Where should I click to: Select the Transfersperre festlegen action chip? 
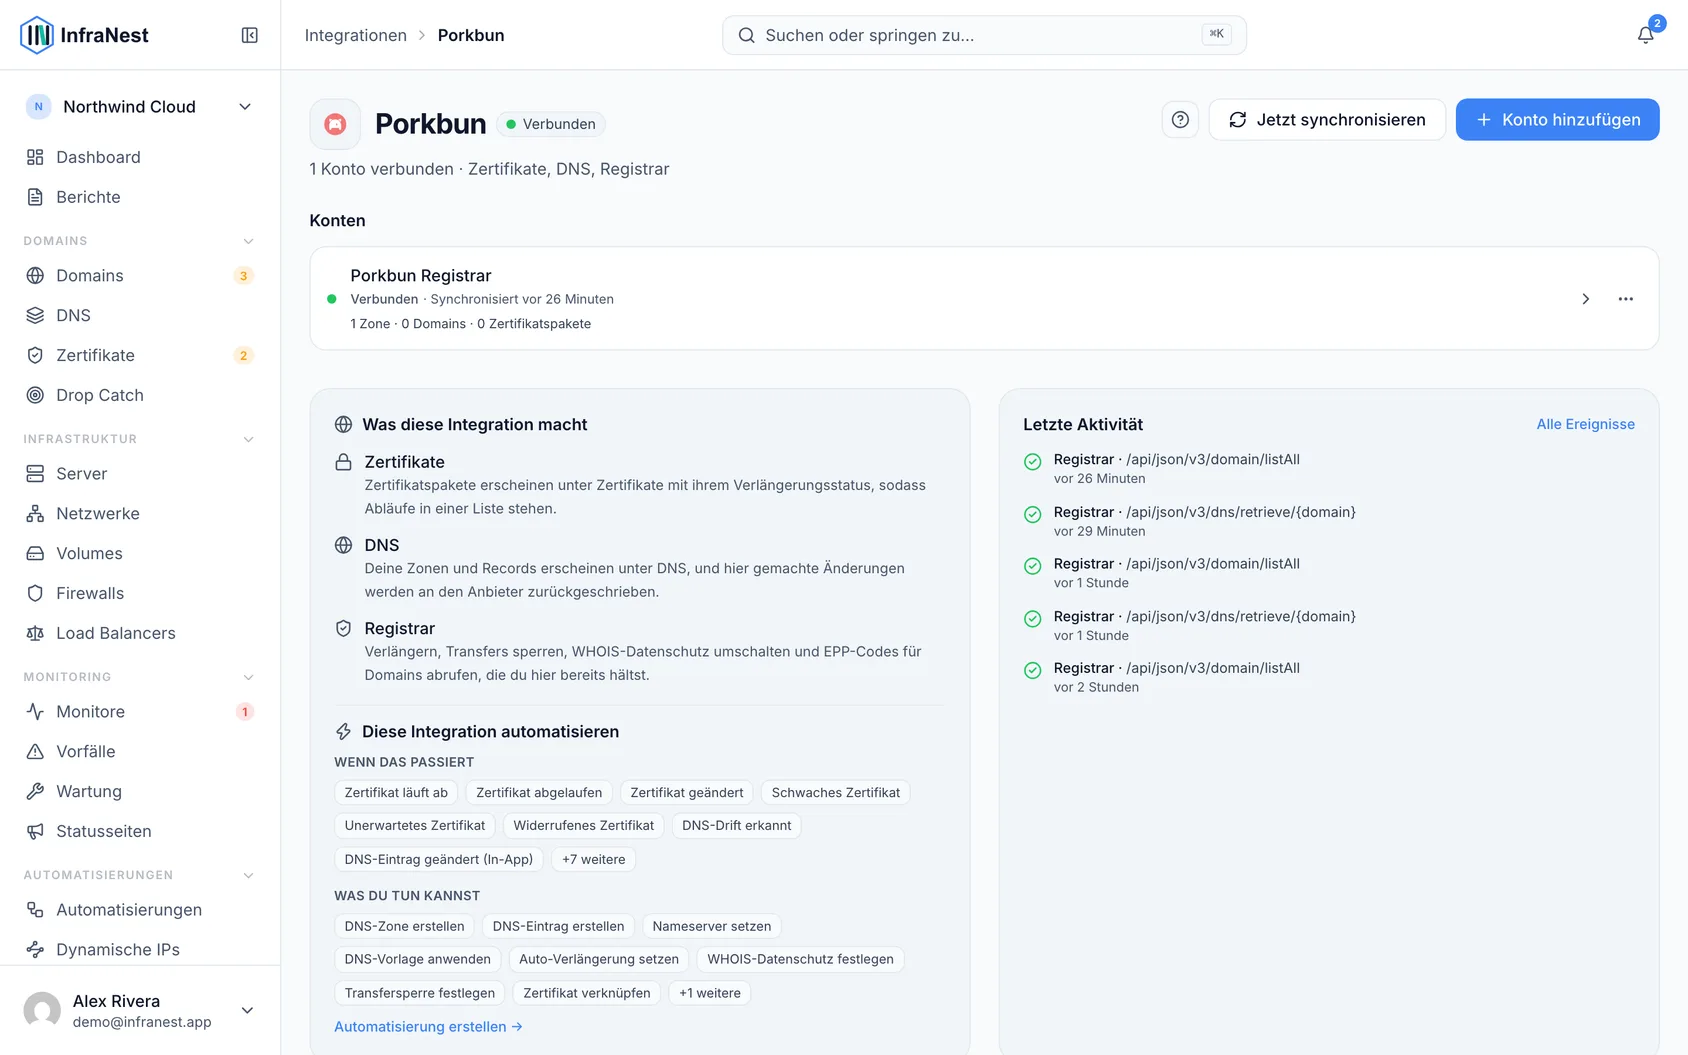tap(420, 993)
